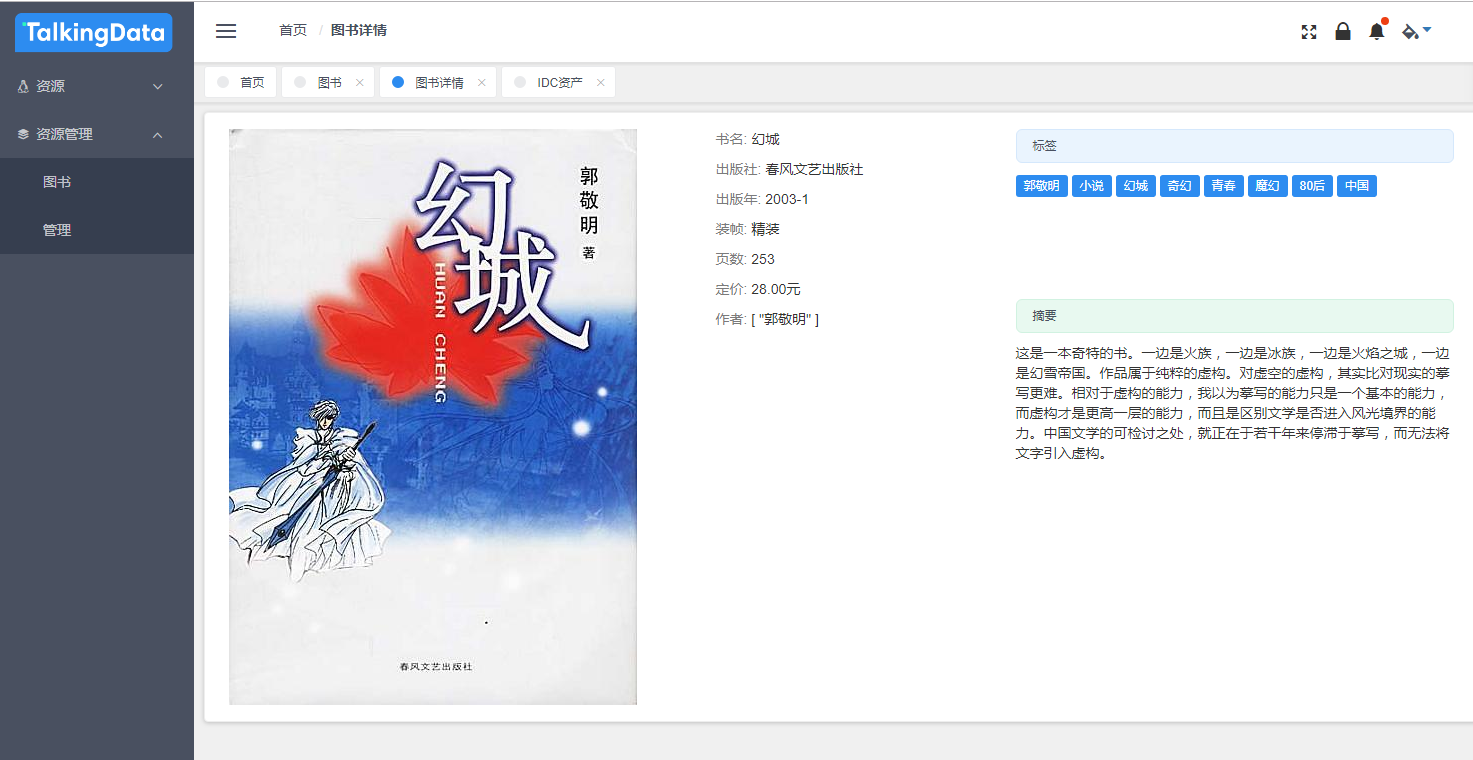Click the 出版年 value 2003-1
The width and height of the screenshot is (1473, 760).
(x=787, y=199)
